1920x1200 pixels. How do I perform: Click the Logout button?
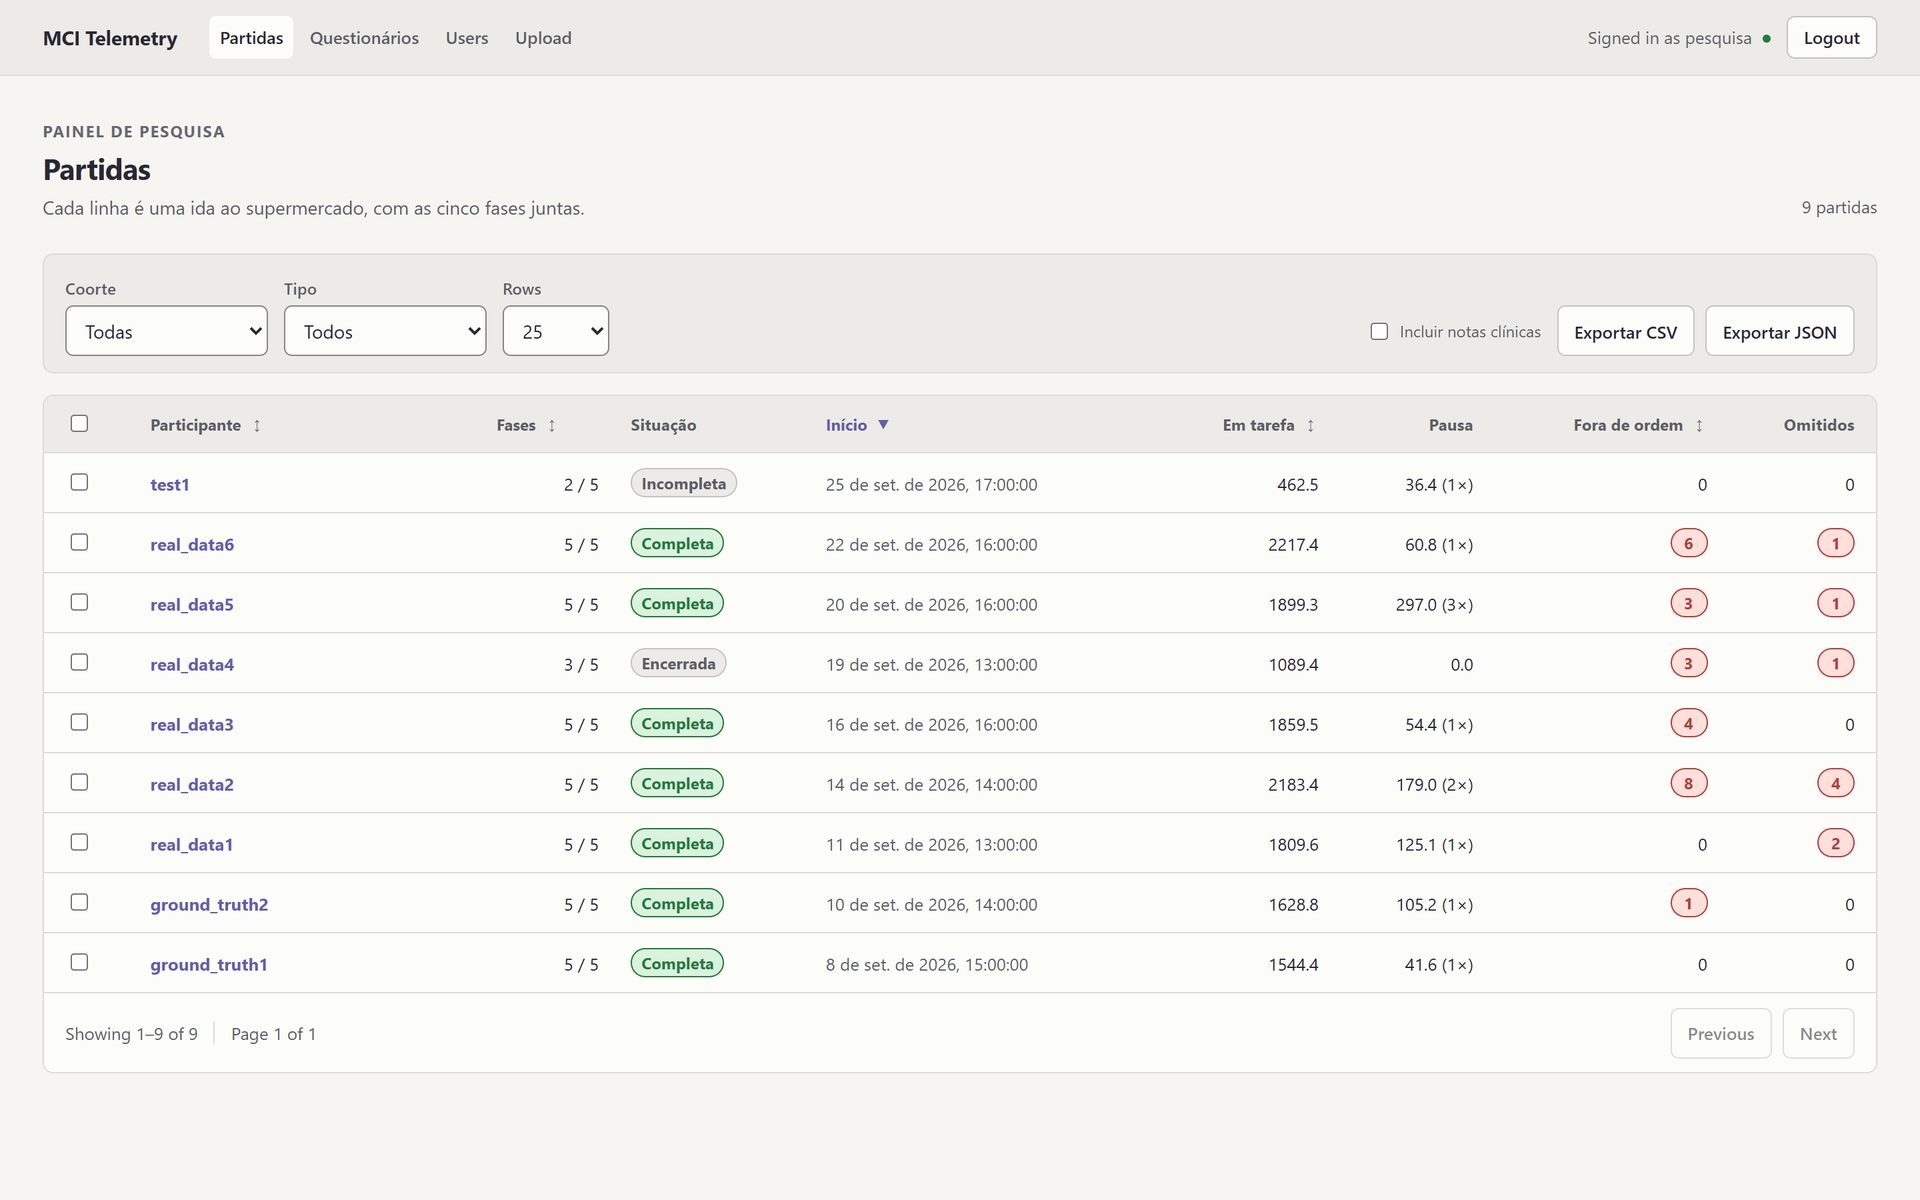1831,38
